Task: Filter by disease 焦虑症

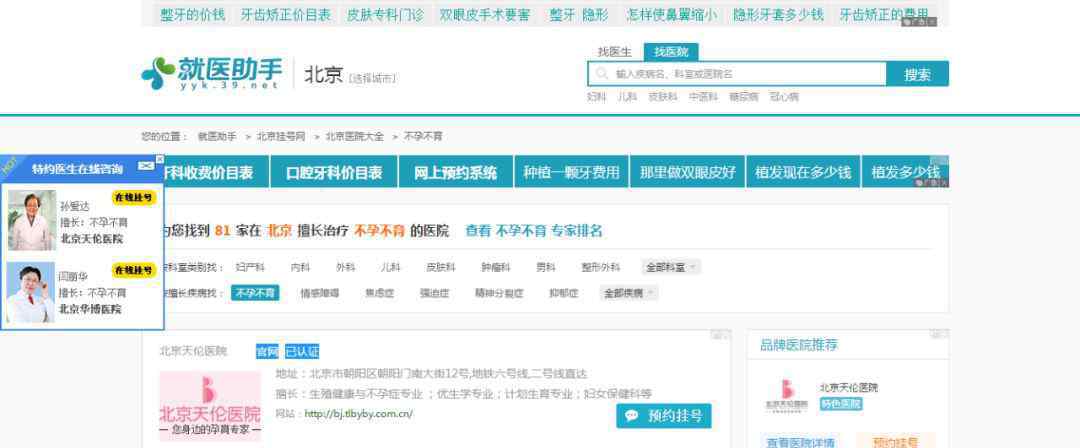Action: point(380,294)
